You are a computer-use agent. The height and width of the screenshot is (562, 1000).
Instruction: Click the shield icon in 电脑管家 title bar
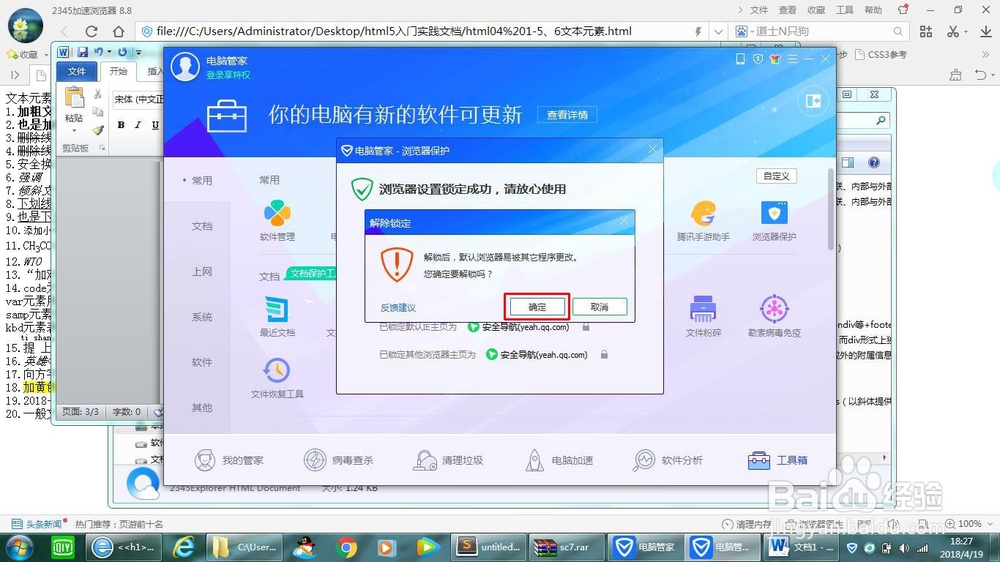tap(758, 59)
